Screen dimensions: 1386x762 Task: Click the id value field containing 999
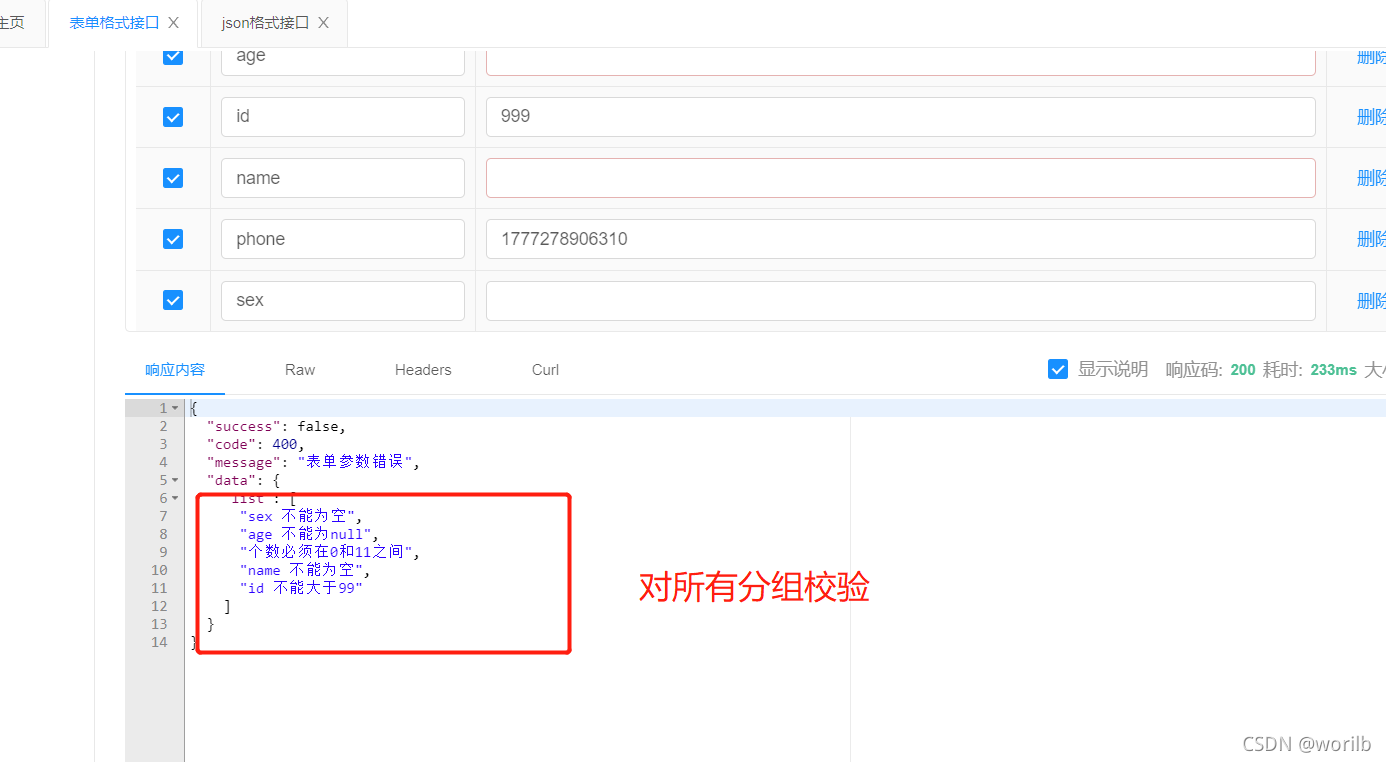[x=901, y=117]
